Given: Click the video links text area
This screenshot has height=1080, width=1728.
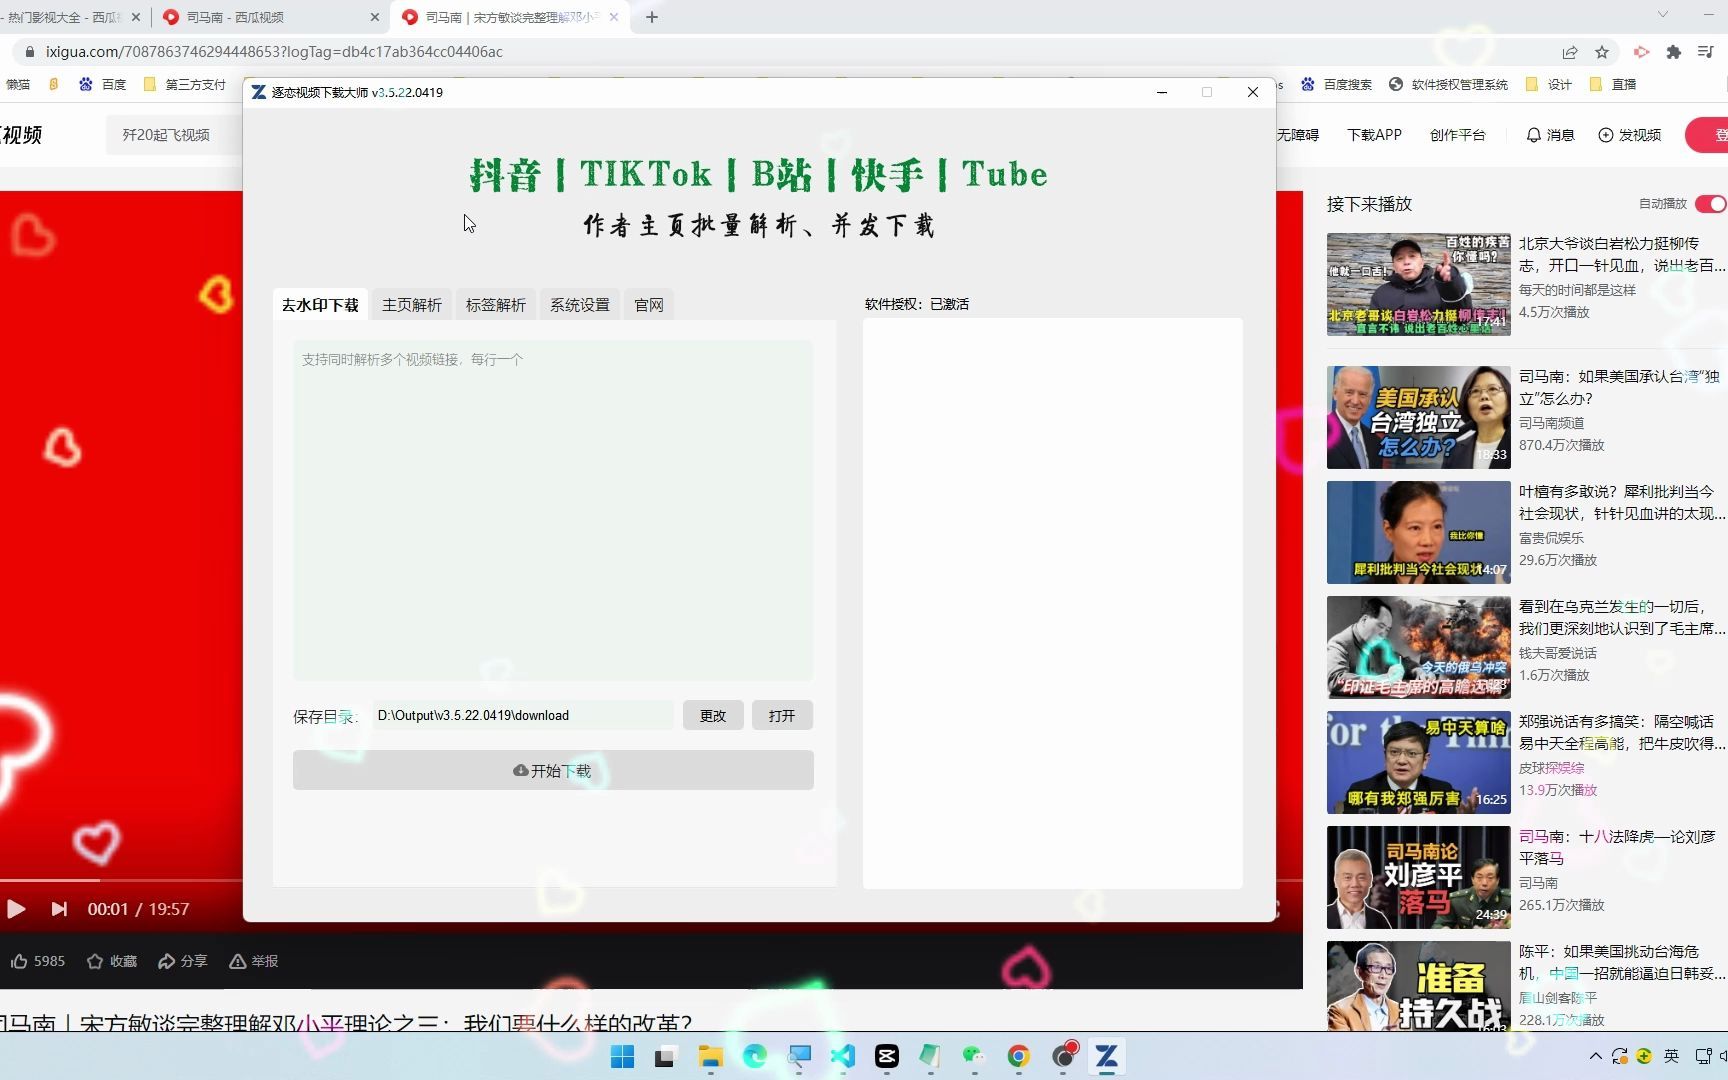Looking at the screenshot, I should point(553,511).
